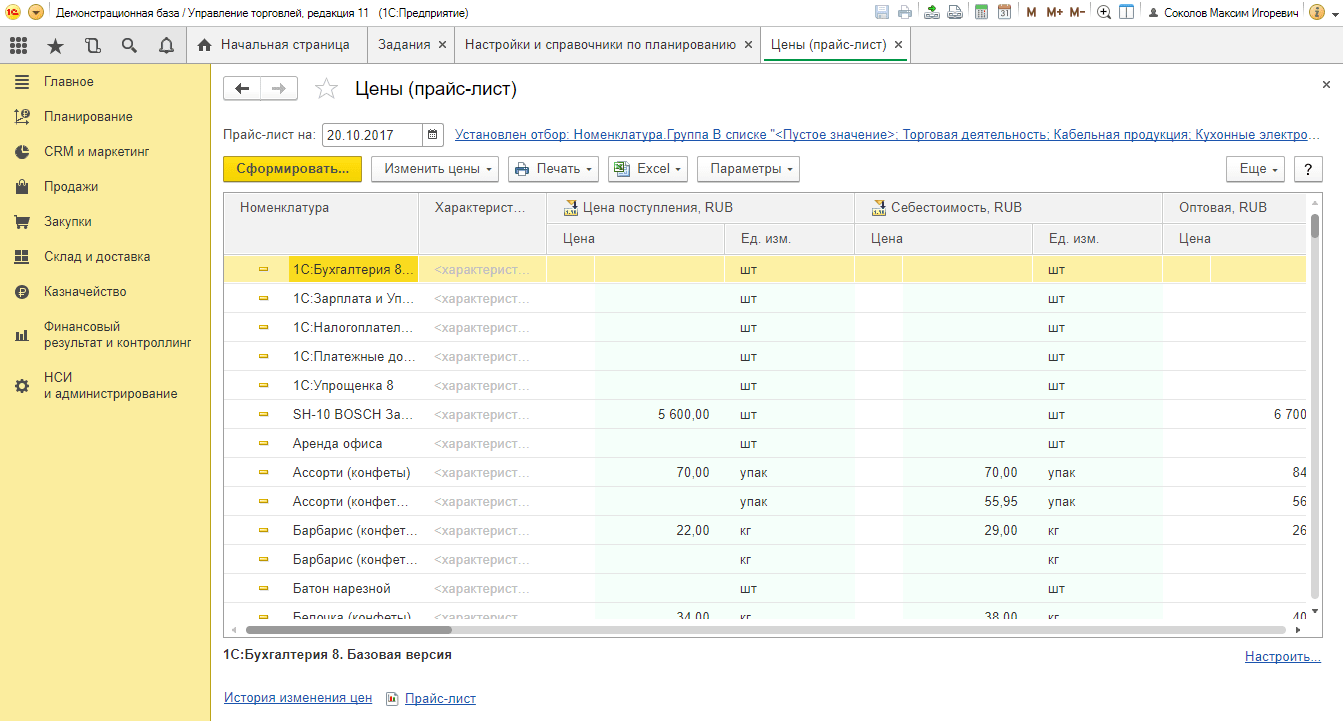The width and height of the screenshot is (1343, 721).
Task: Select the 1С:Зарплата и Уп… row
Action: click(x=765, y=299)
